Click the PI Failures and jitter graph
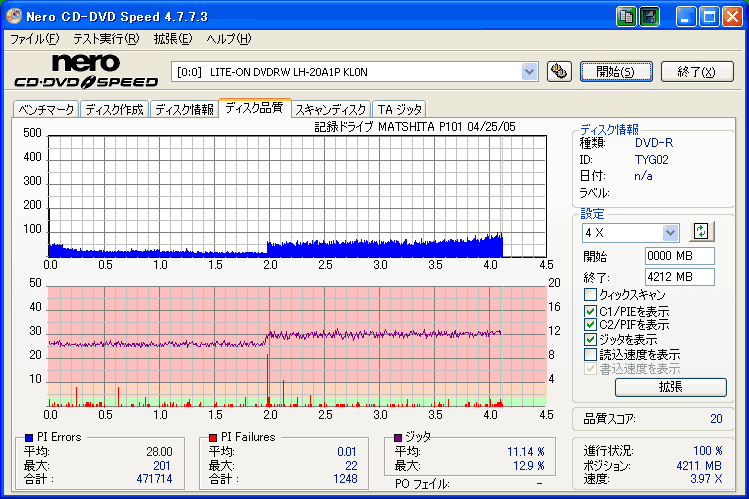This screenshot has height=499, width=749. [297, 346]
